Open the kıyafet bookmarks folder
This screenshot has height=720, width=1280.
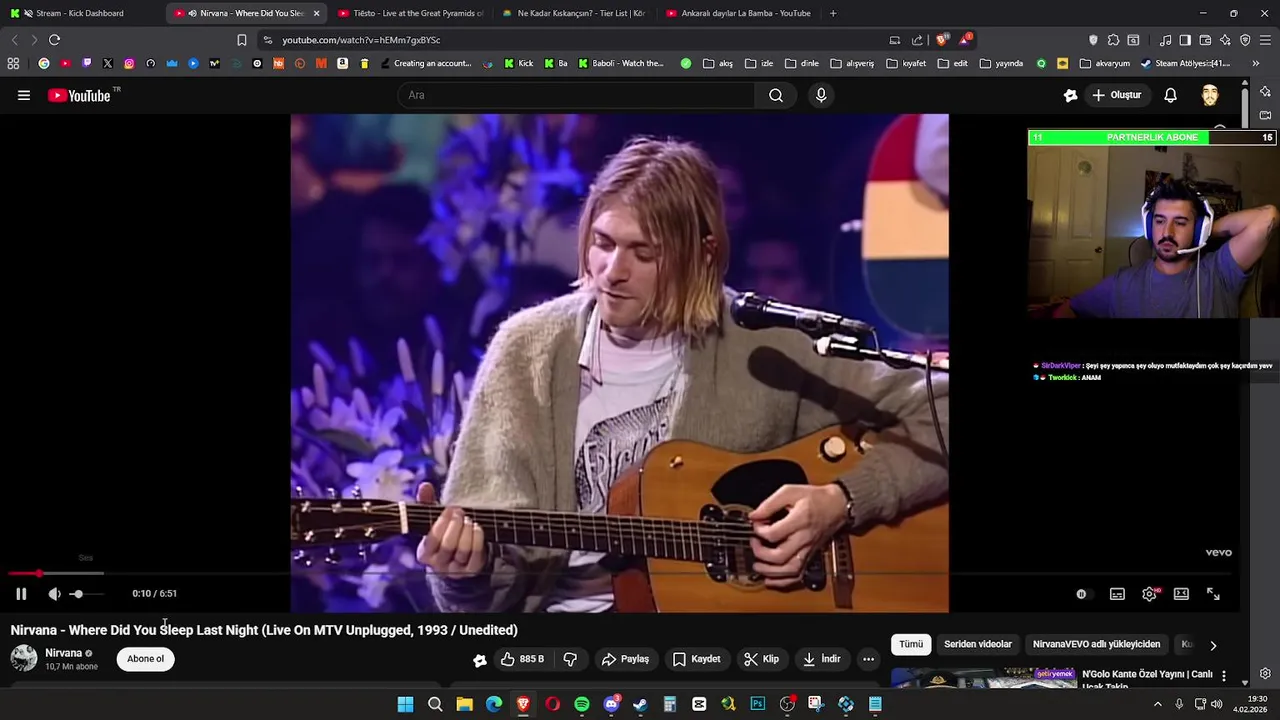coord(906,63)
